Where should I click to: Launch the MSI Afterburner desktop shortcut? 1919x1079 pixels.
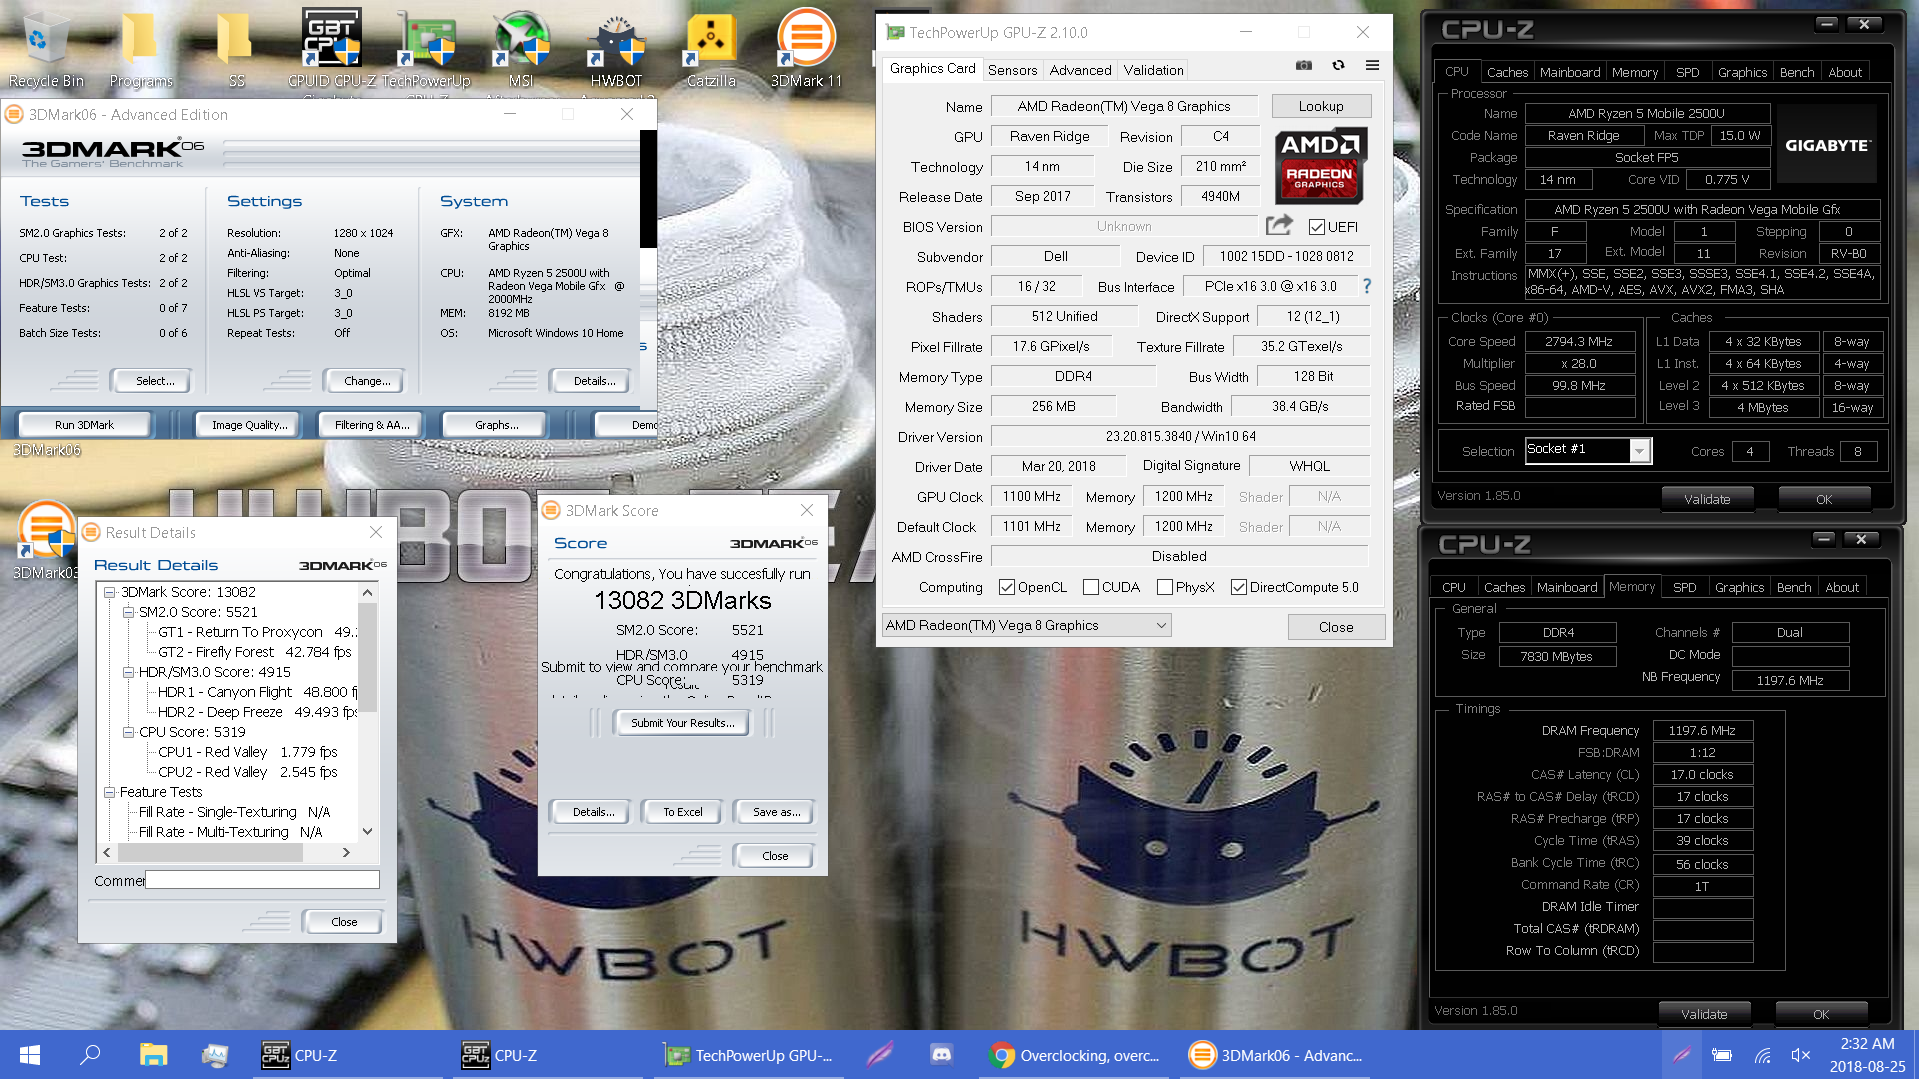tap(521, 50)
